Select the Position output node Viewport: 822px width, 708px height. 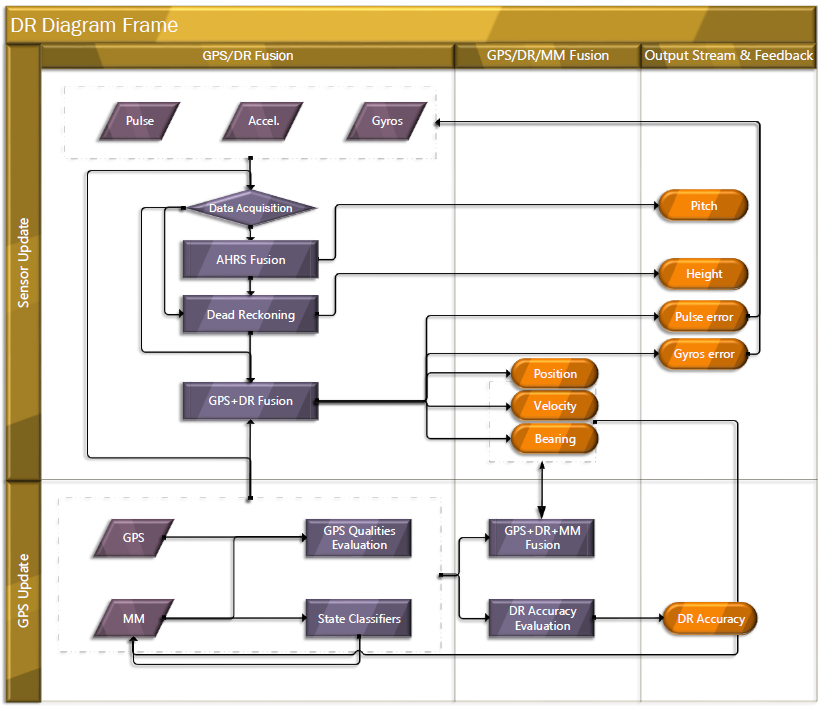pyautogui.click(x=555, y=374)
